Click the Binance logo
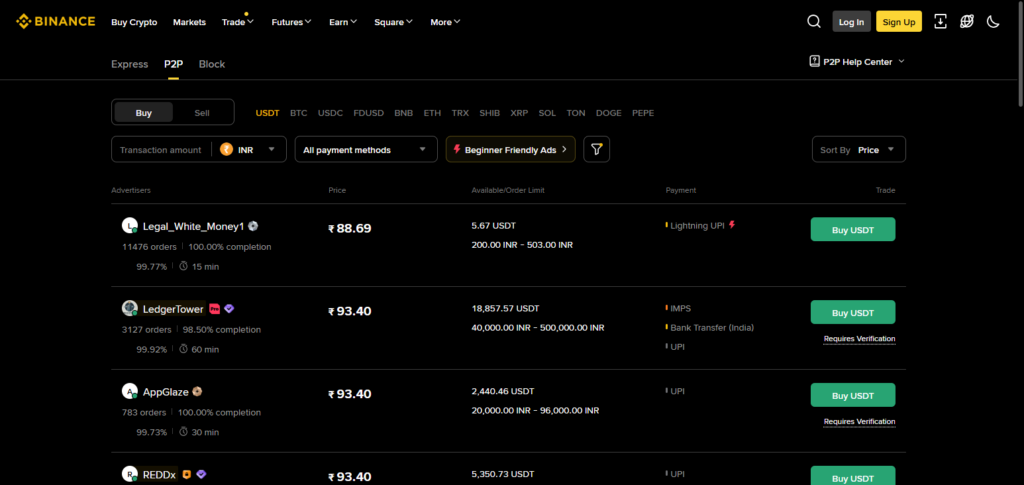1024x485 pixels. pyautogui.click(x=56, y=22)
